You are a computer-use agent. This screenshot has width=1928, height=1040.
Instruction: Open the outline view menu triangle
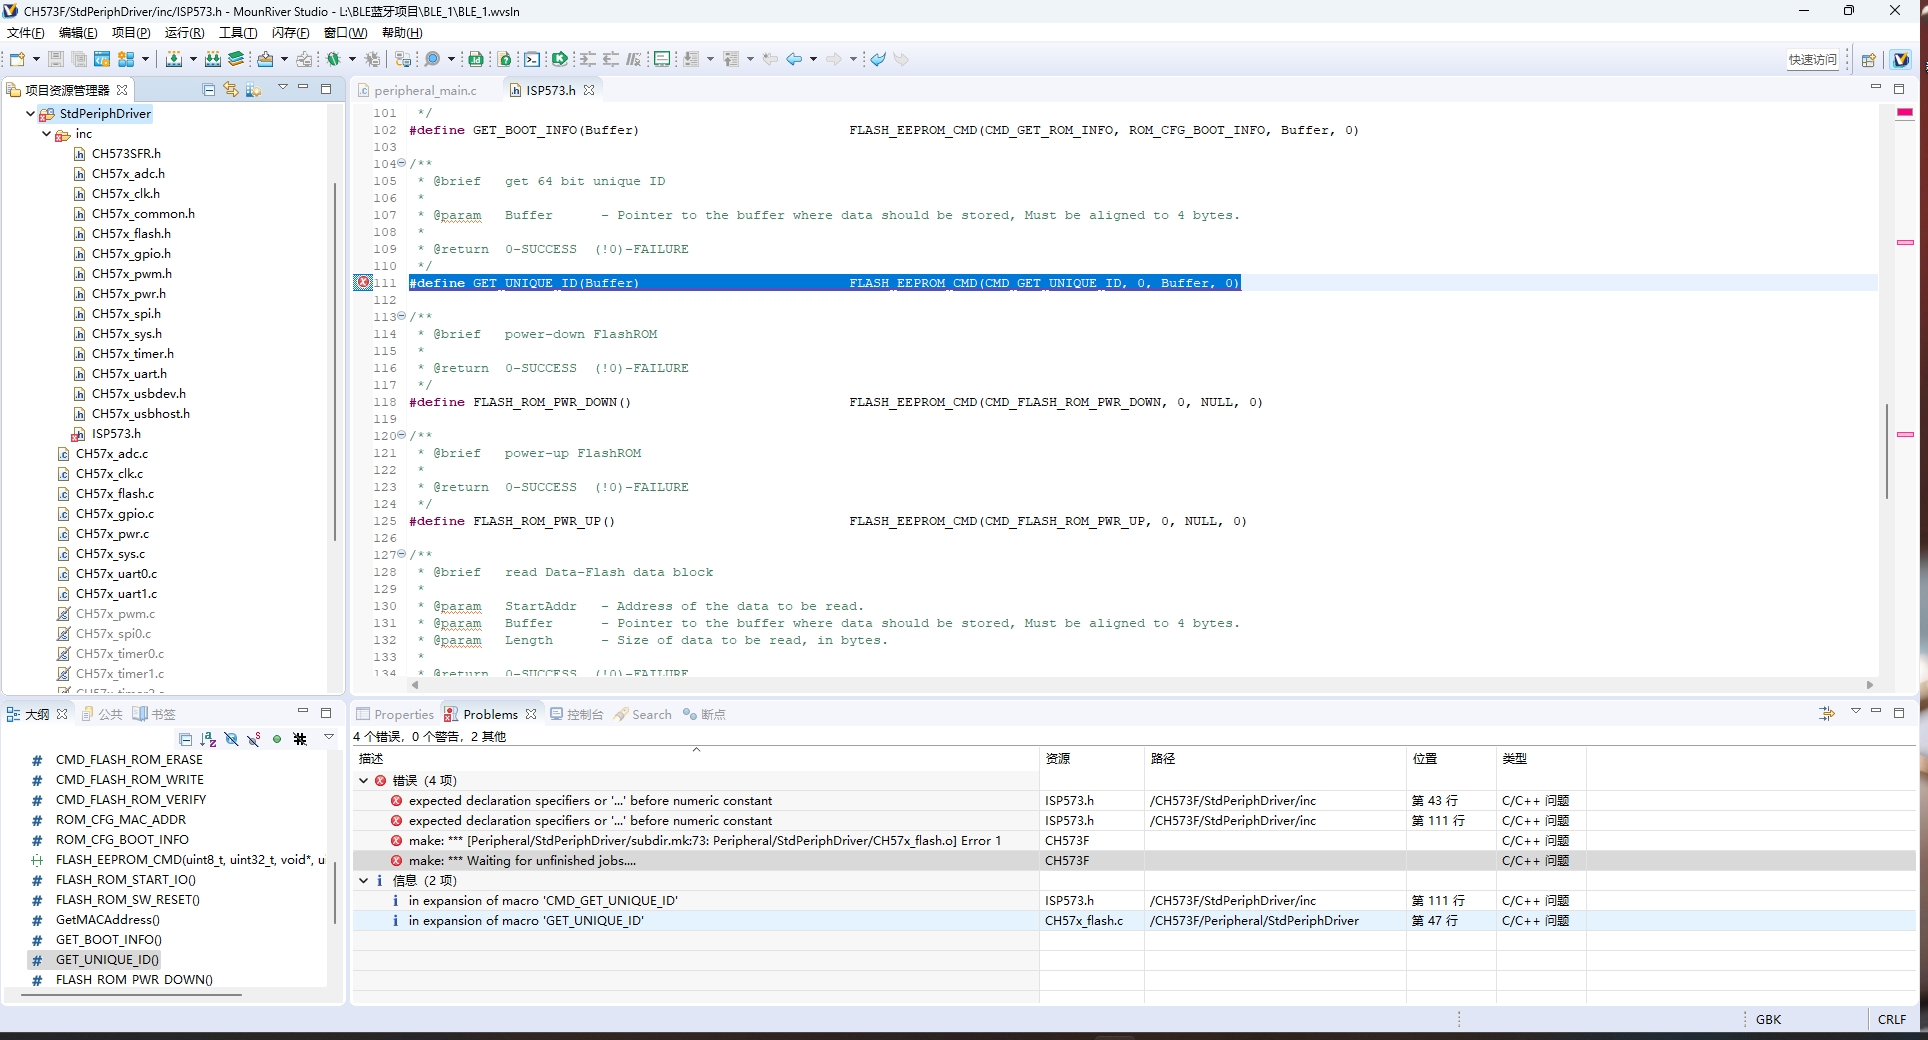329,737
